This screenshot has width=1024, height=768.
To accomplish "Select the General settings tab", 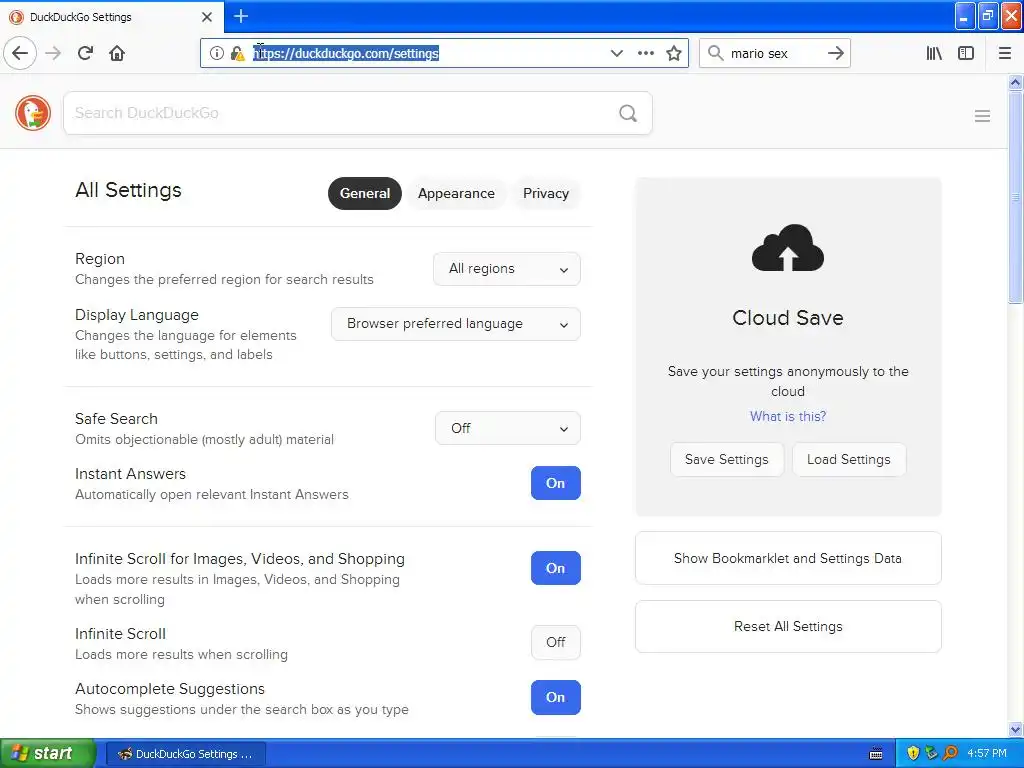I will click(364, 193).
